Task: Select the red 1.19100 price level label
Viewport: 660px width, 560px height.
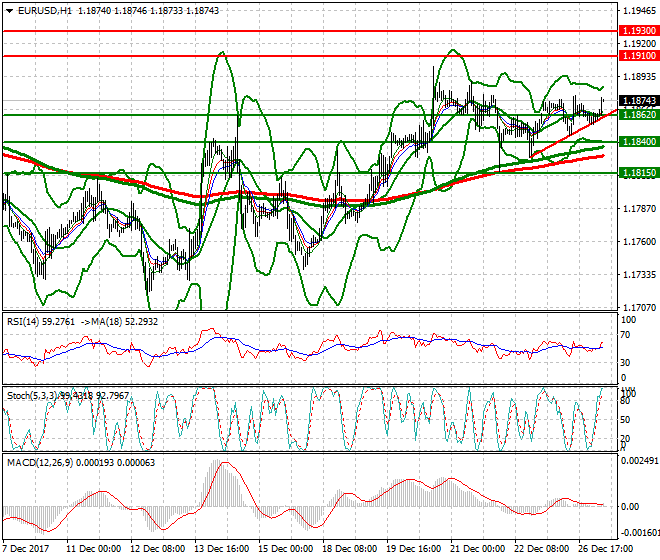Action: (x=639, y=56)
